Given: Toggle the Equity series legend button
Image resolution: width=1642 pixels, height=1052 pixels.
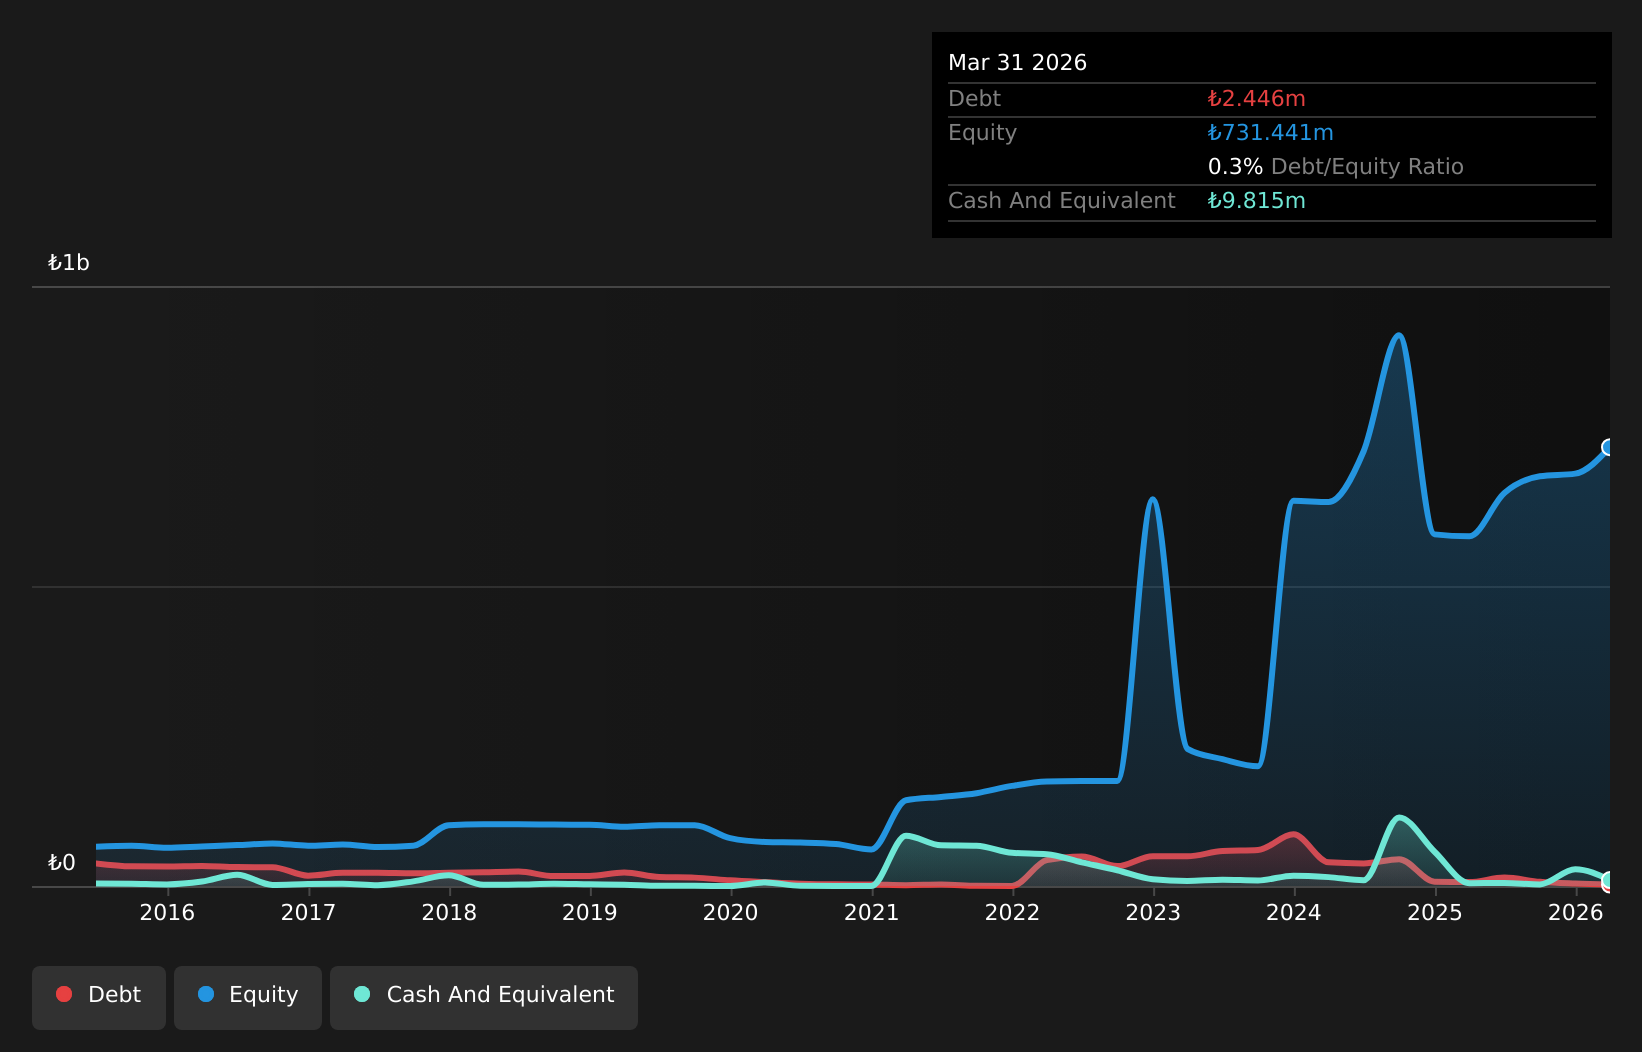Looking at the screenshot, I should [248, 997].
